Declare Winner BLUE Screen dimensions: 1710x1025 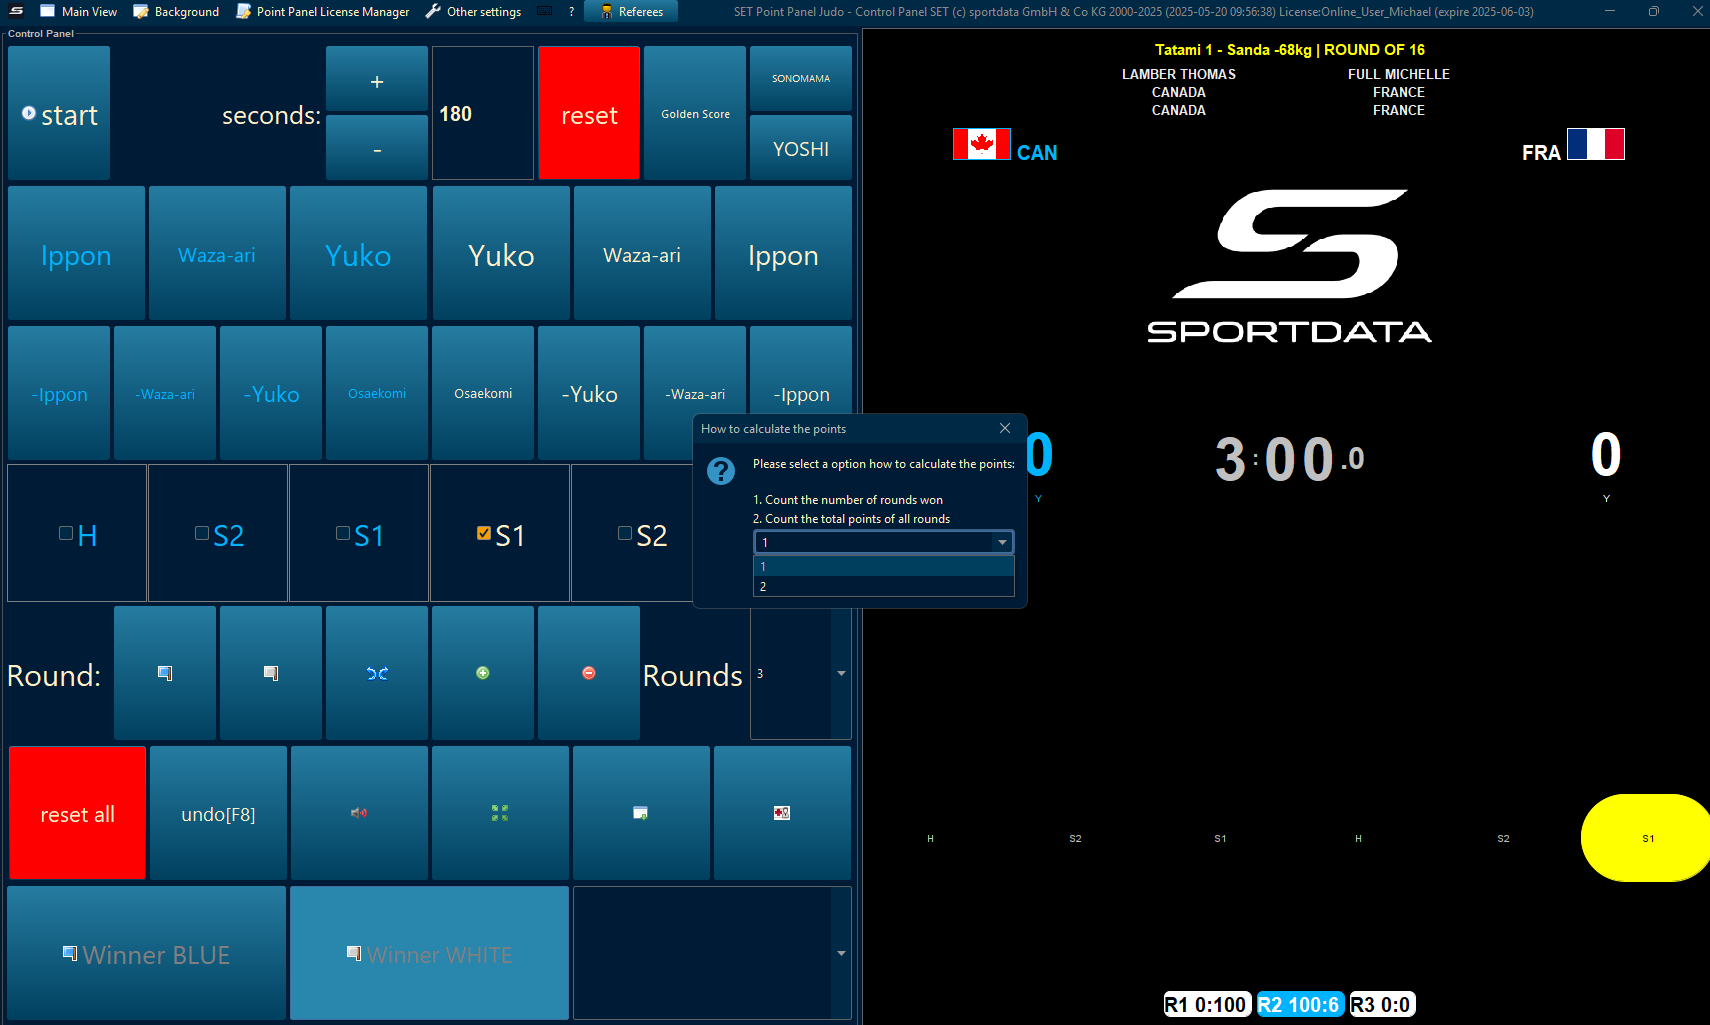147,953
